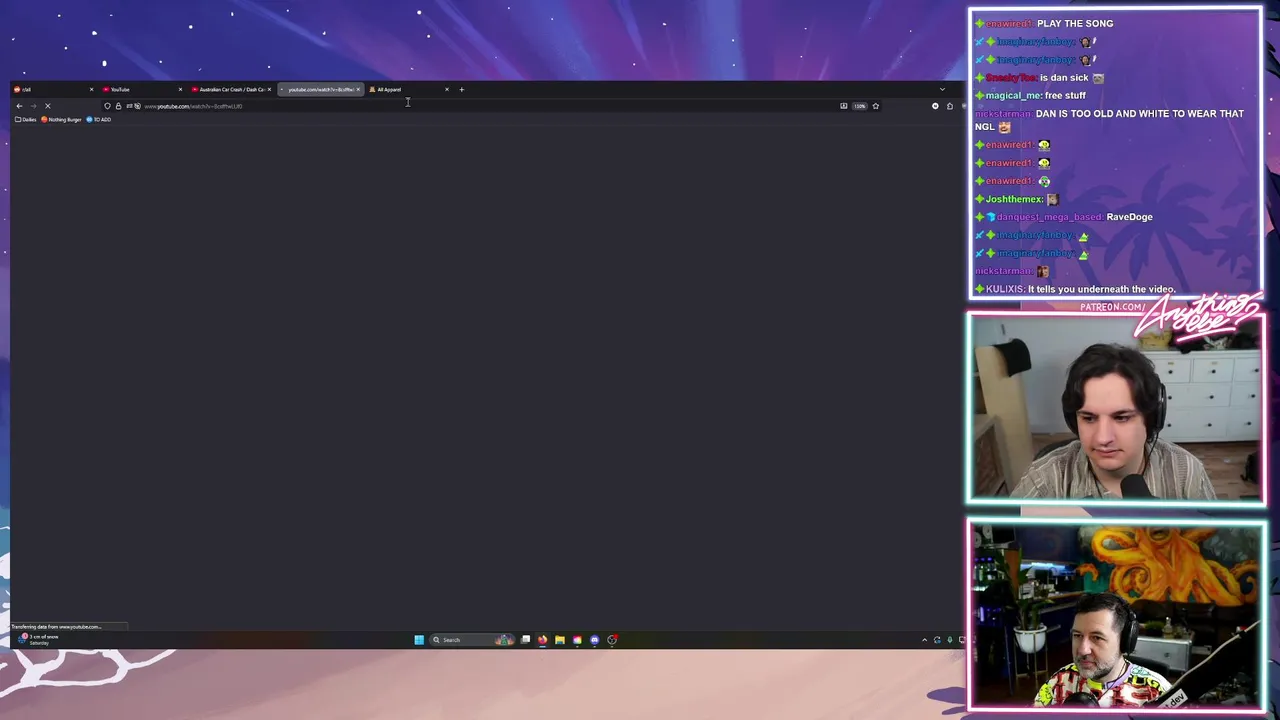The width and height of the screenshot is (1280, 720).
Task: Click magical_me 'free stuff' chat message
Action: click(x=1065, y=95)
